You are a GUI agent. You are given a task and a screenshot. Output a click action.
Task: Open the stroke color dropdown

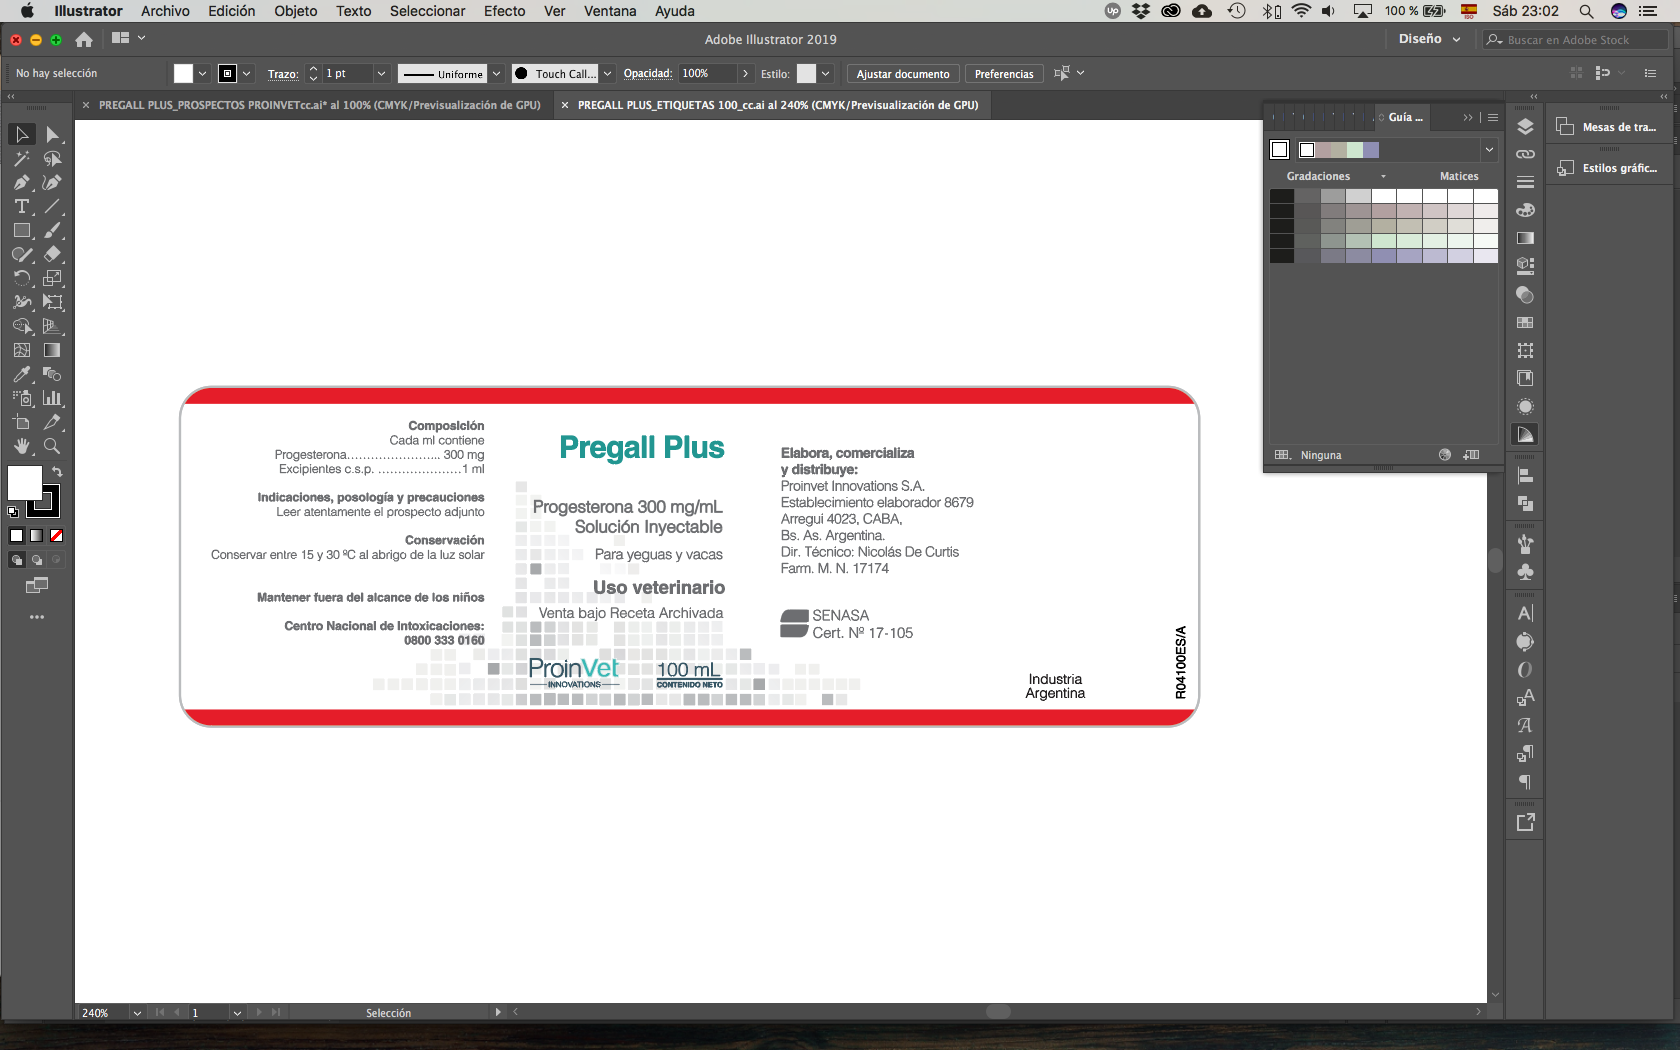[247, 73]
